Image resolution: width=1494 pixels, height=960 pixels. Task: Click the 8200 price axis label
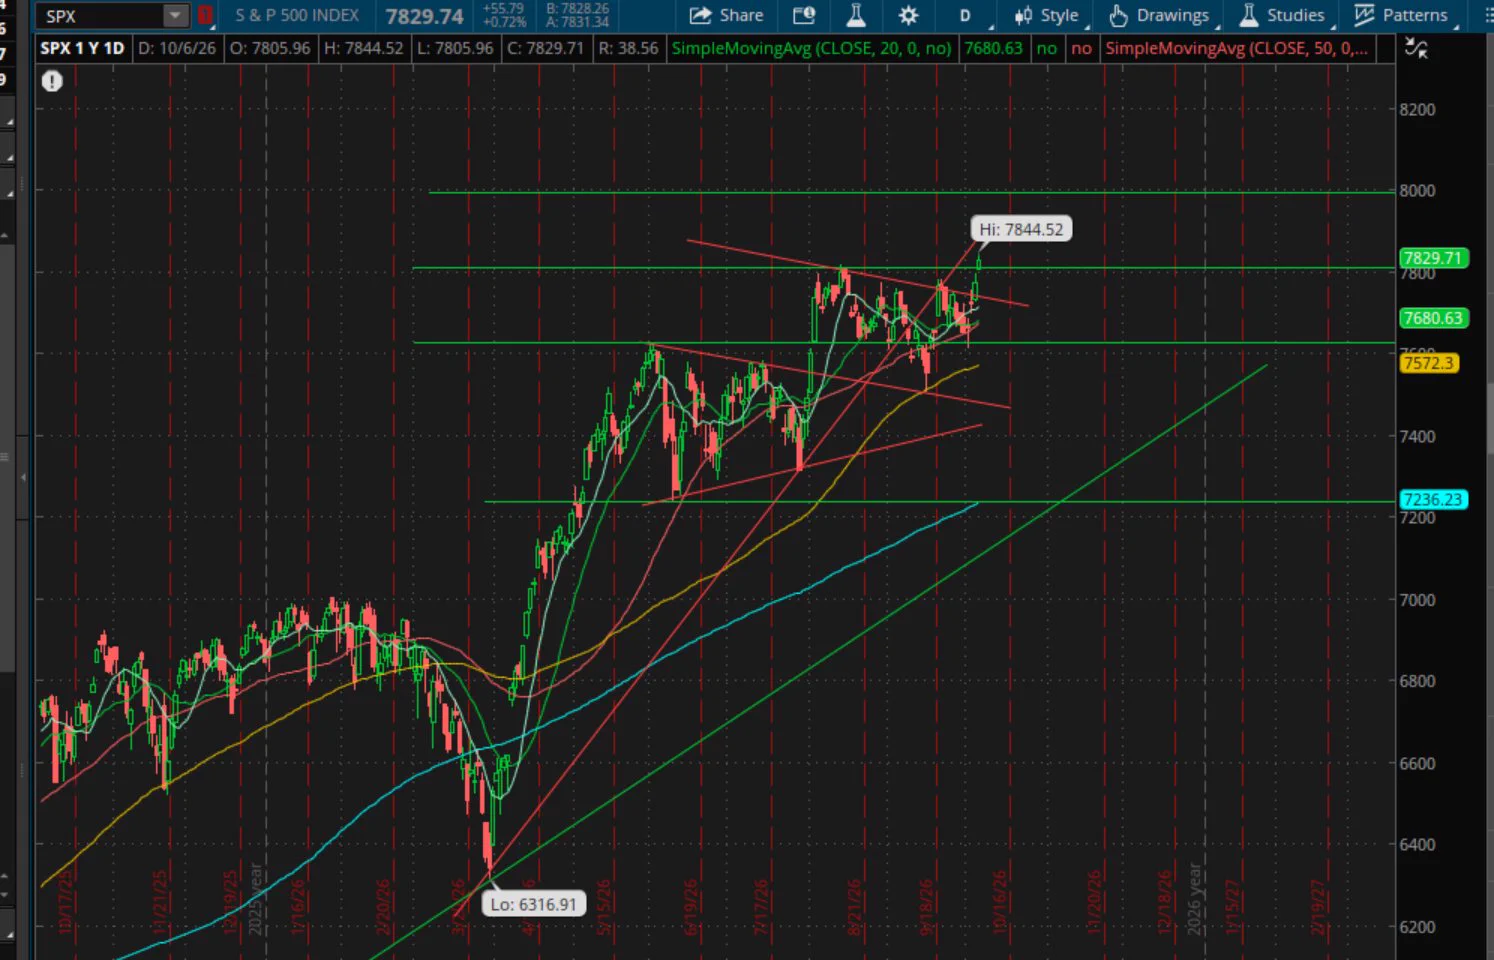[1417, 110]
